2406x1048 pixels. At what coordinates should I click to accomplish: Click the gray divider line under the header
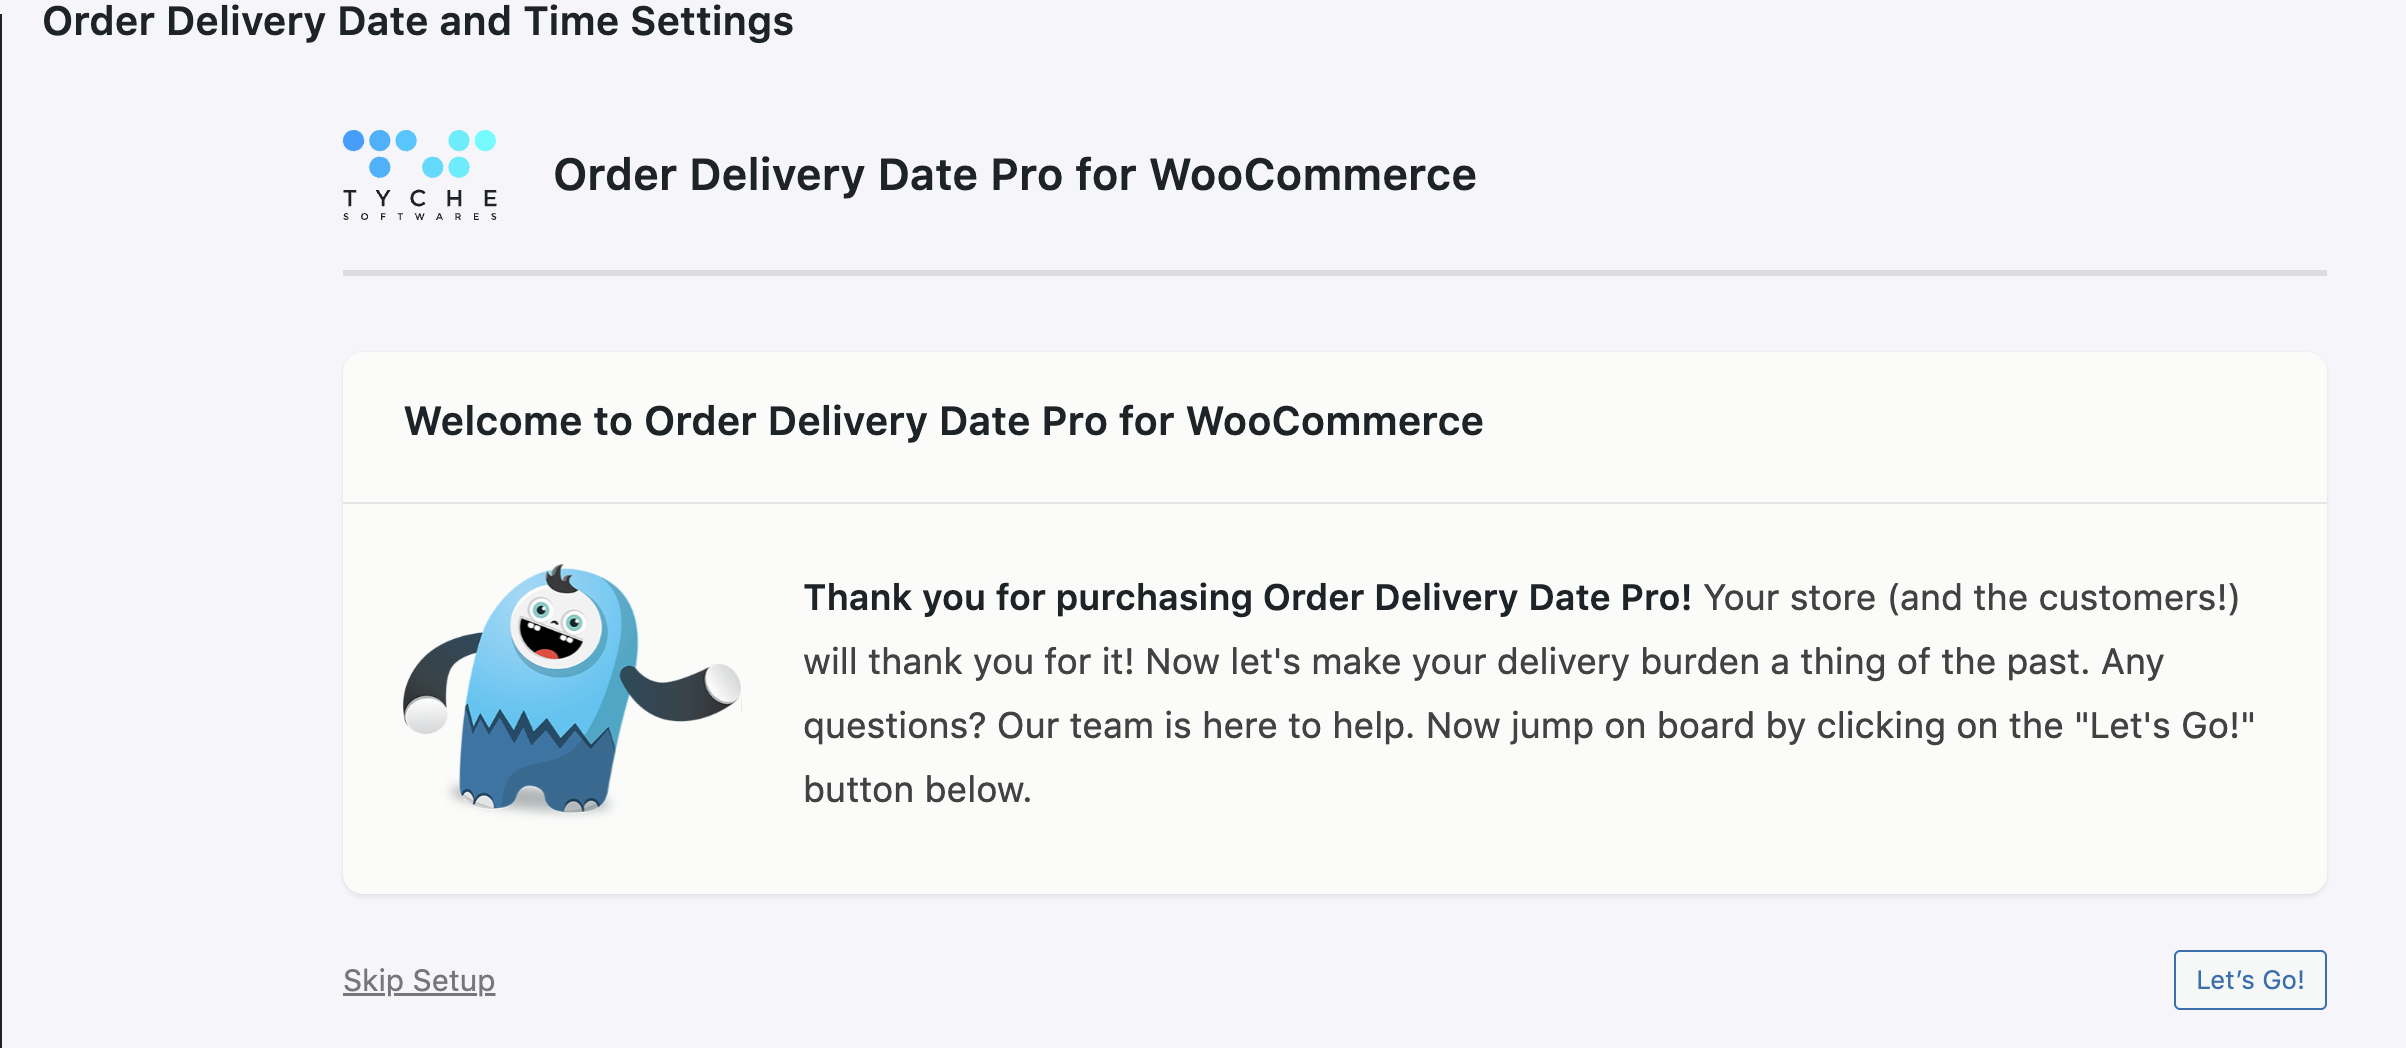point(1334,272)
